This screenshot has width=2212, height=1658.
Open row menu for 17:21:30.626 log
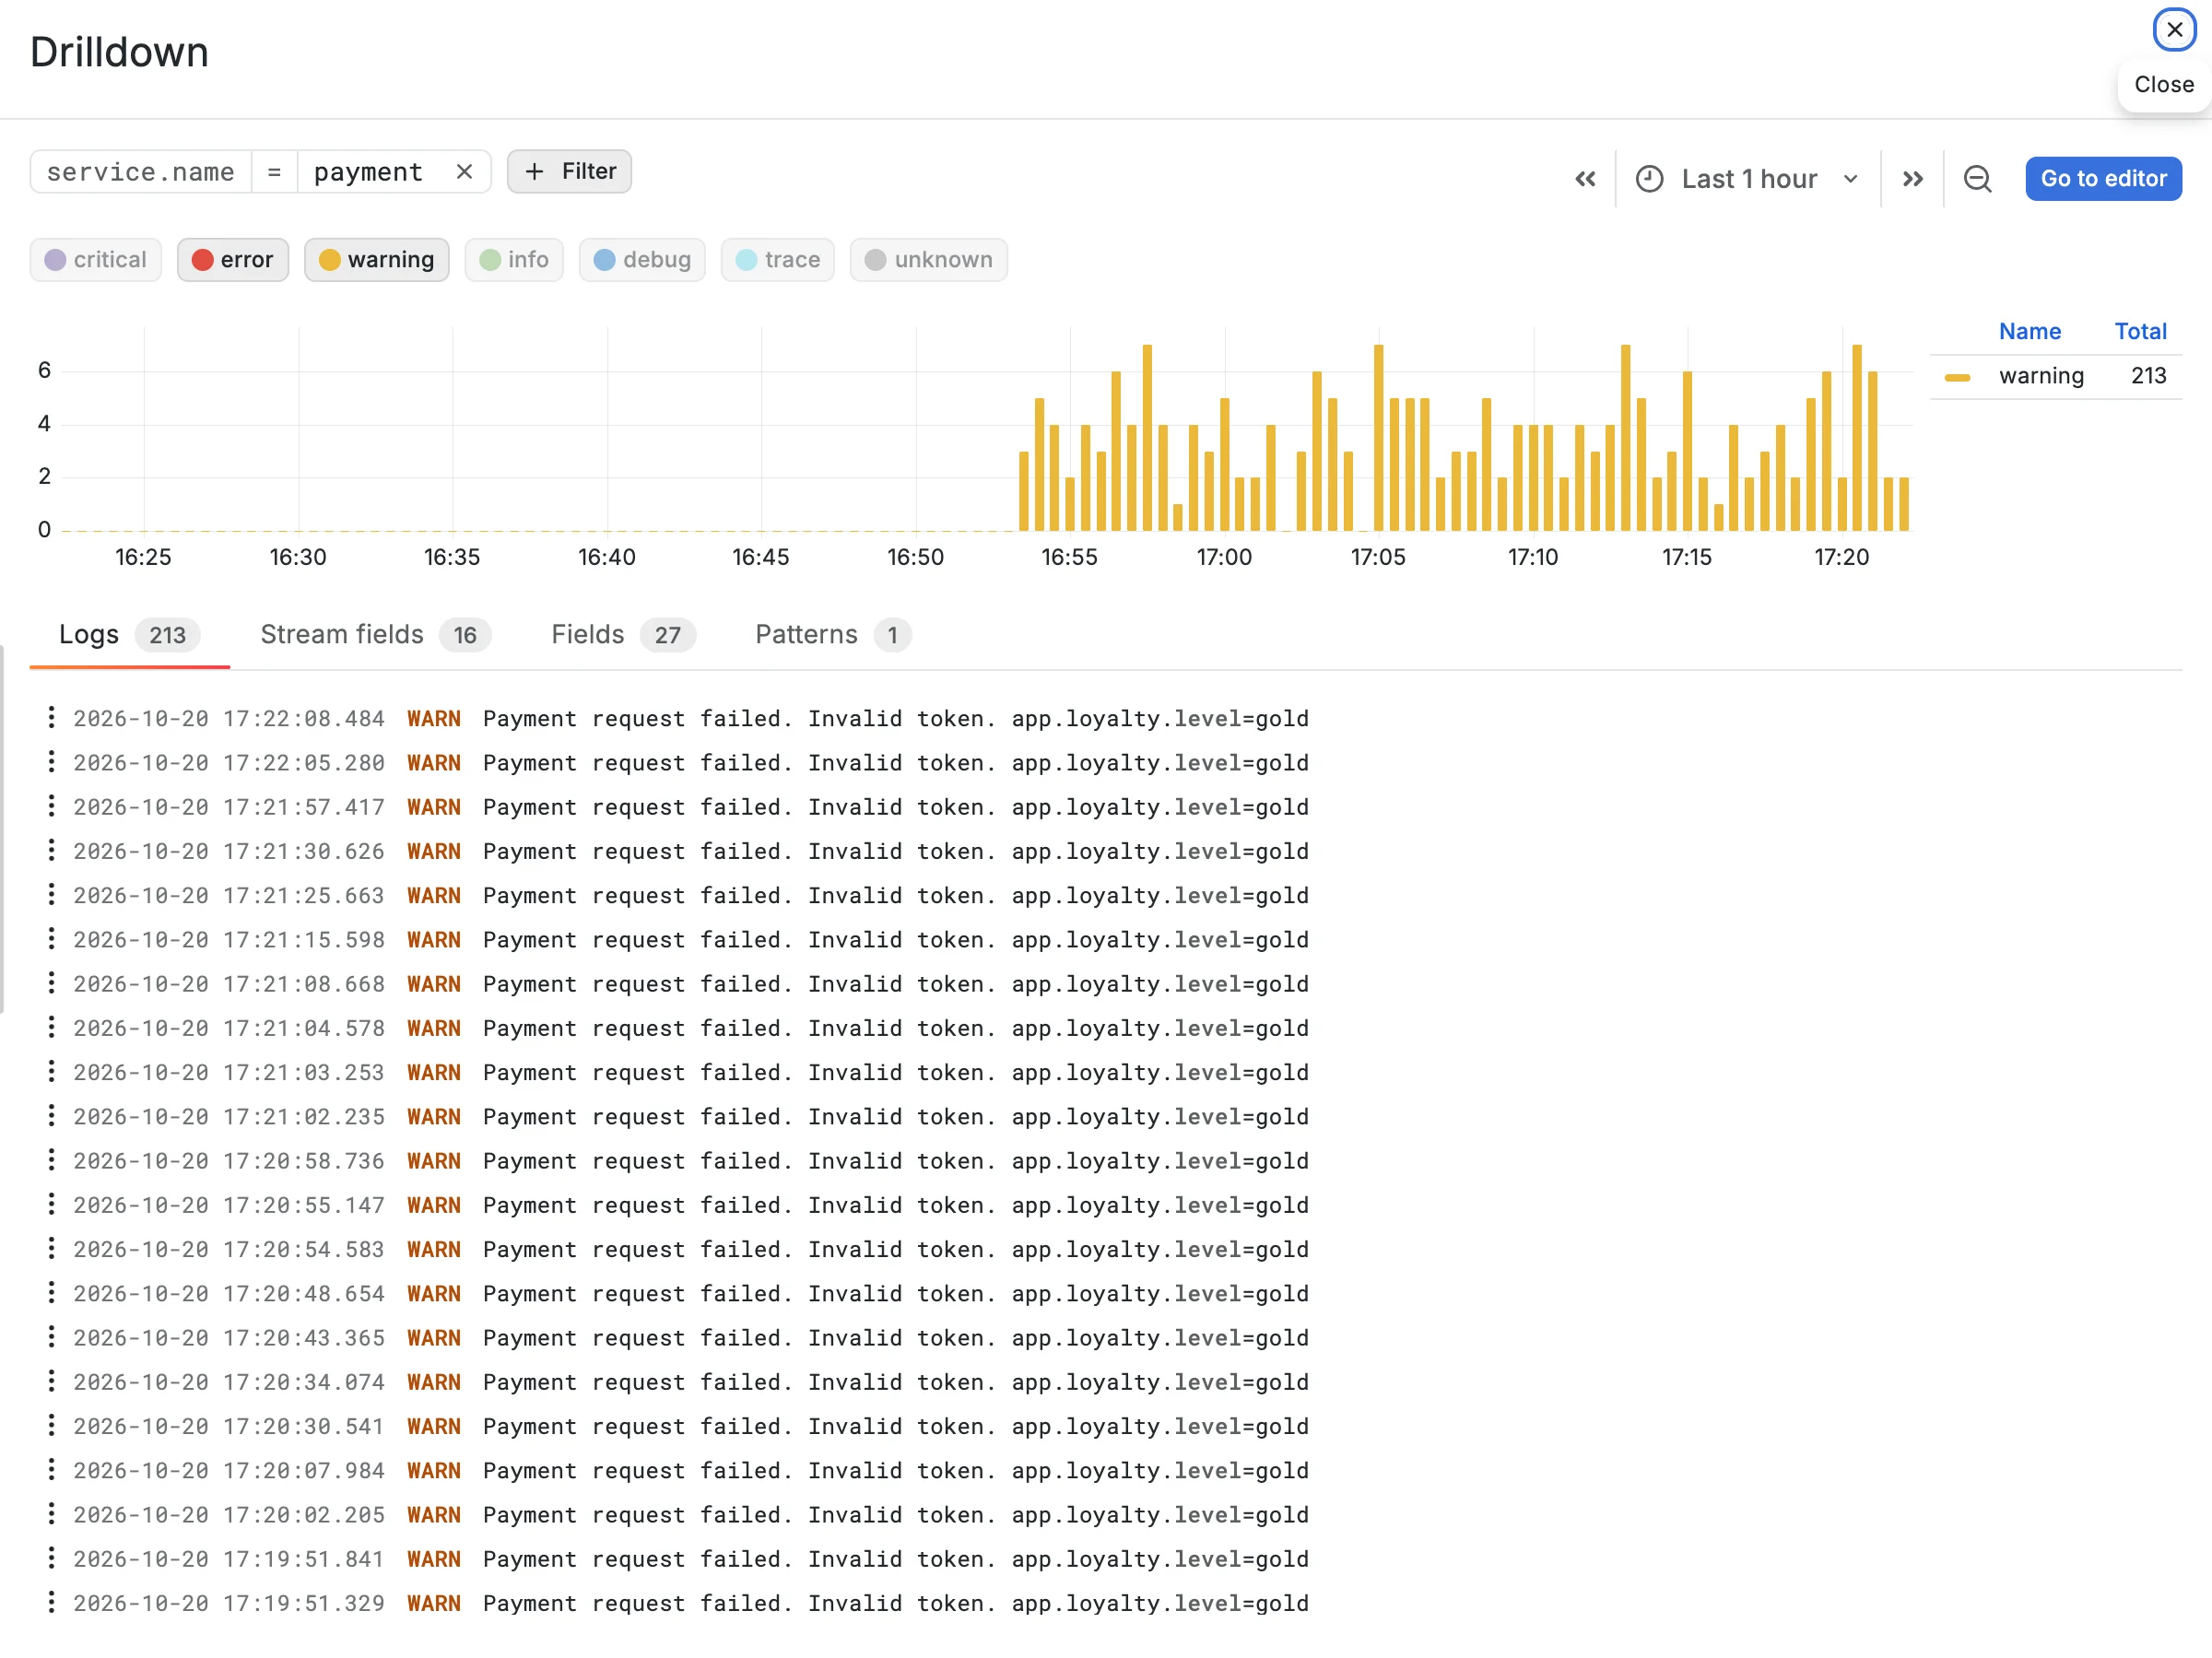(x=51, y=850)
